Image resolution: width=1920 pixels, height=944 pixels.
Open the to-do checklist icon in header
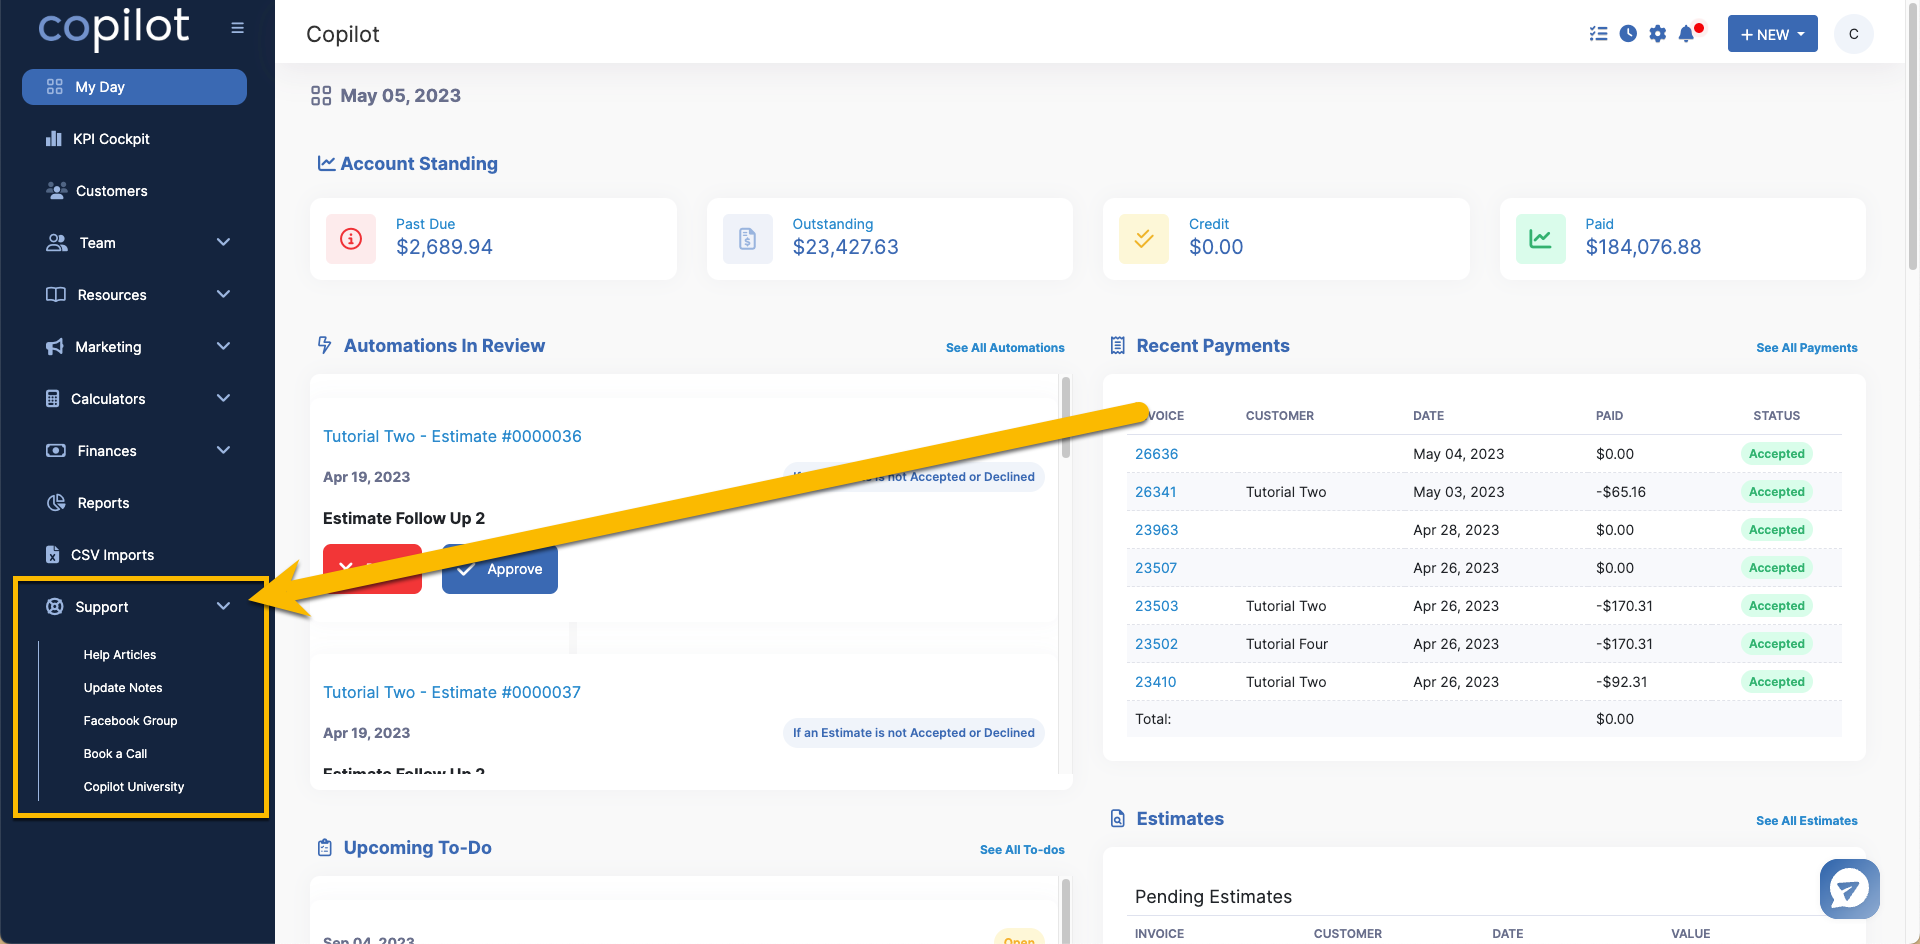1598,34
